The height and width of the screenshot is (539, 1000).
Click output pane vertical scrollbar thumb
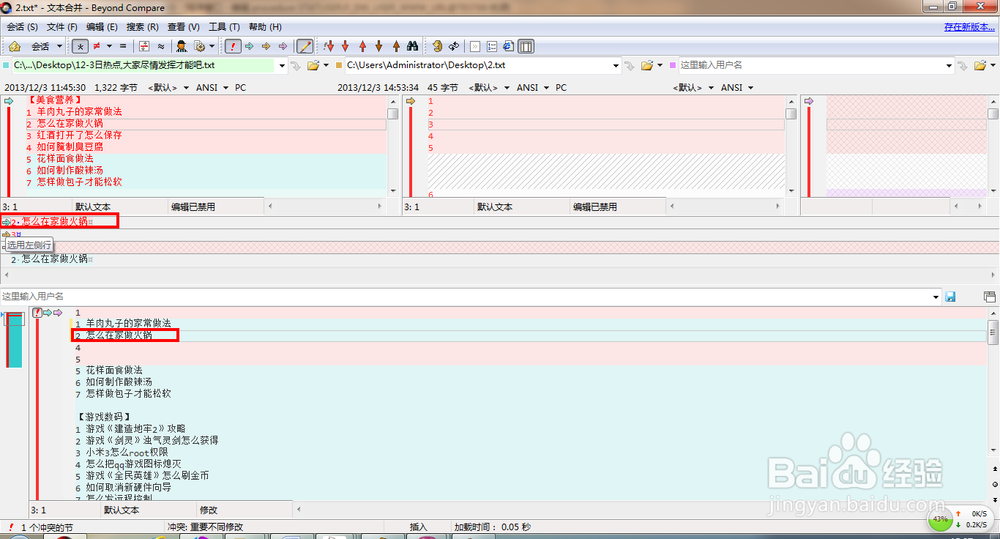pos(993,332)
